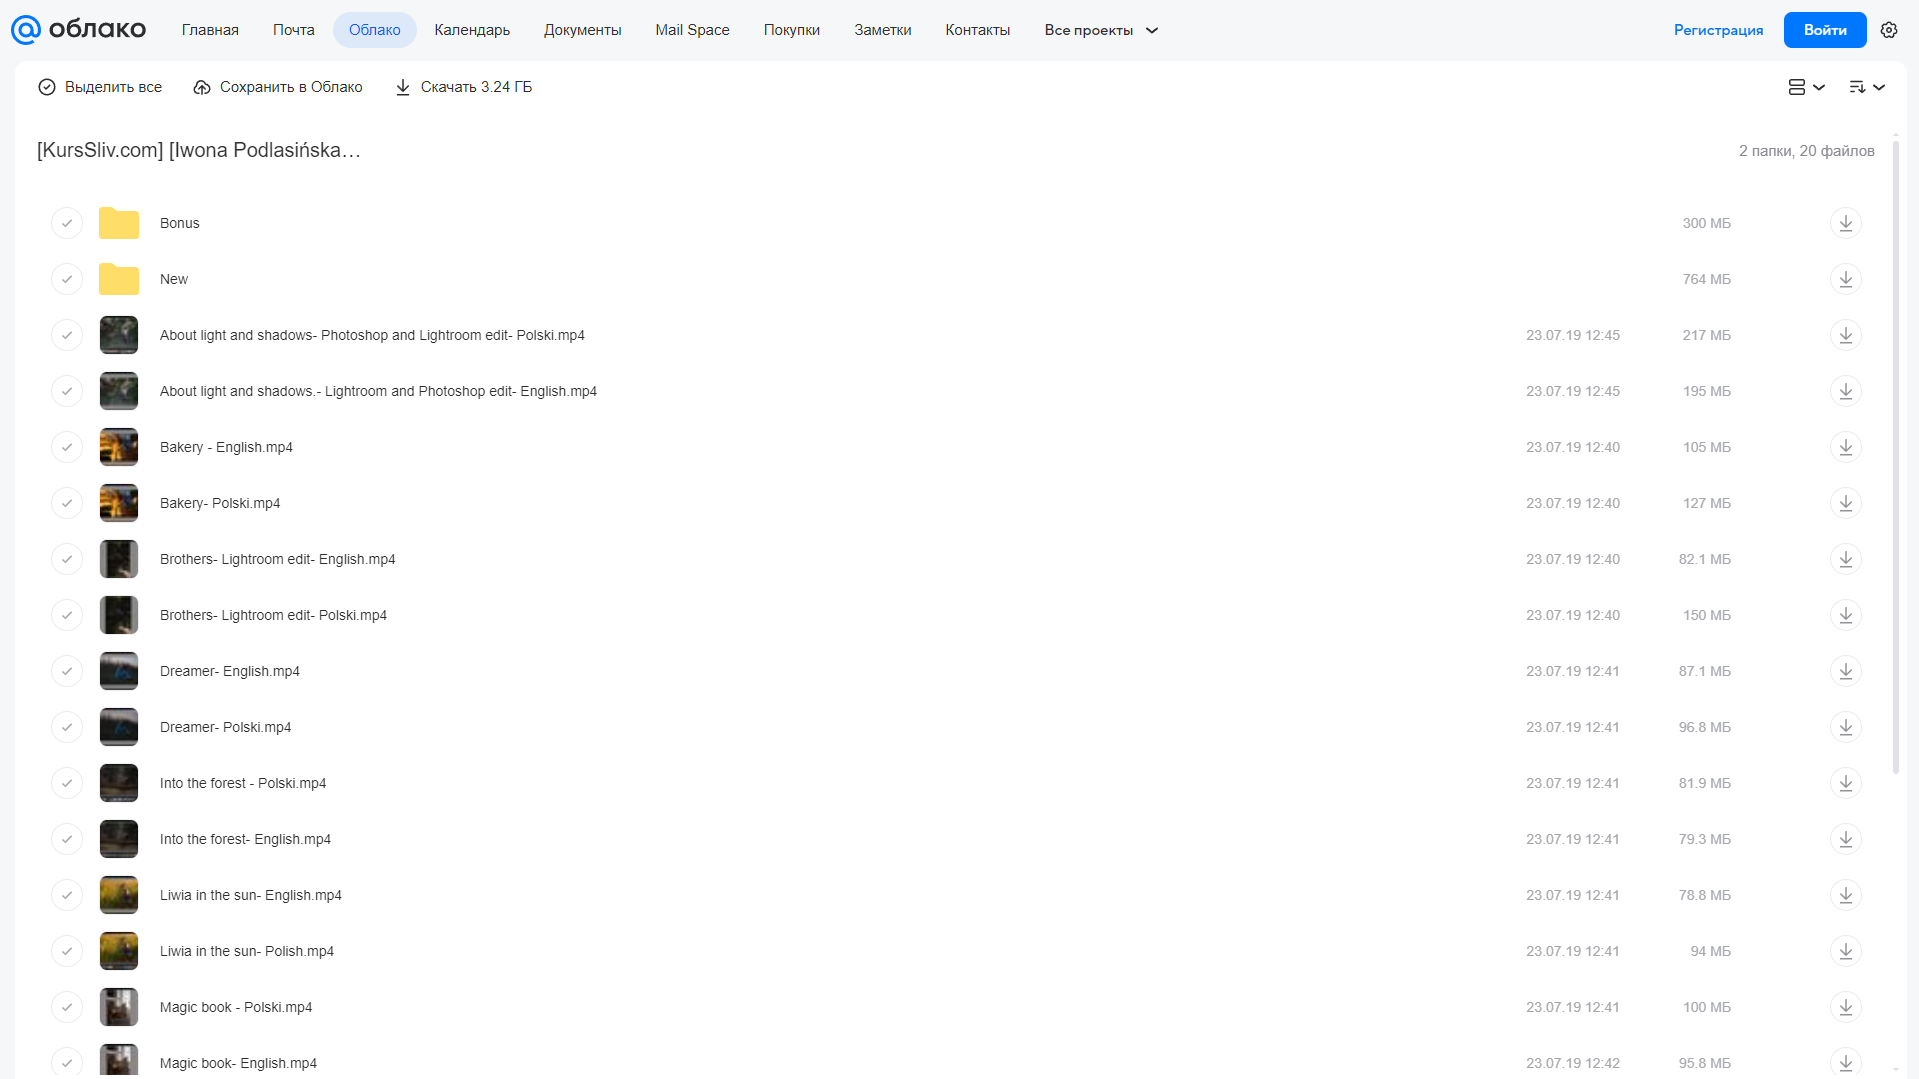Click download icon for Bonus folder
Viewport: 1919px width, 1079px height.
pos(1846,223)
